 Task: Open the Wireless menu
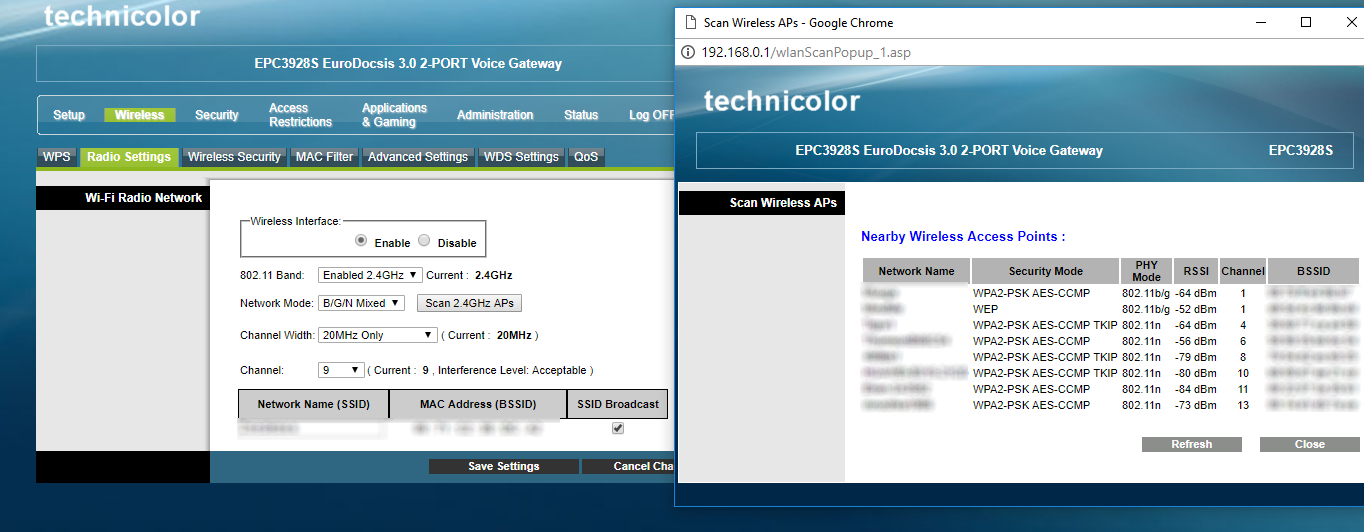(x=140, y=115)
